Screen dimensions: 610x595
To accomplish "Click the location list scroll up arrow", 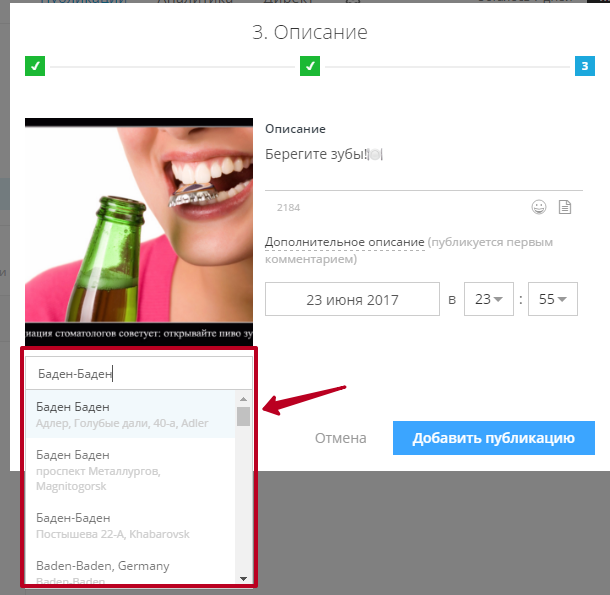I will [244, 399].
